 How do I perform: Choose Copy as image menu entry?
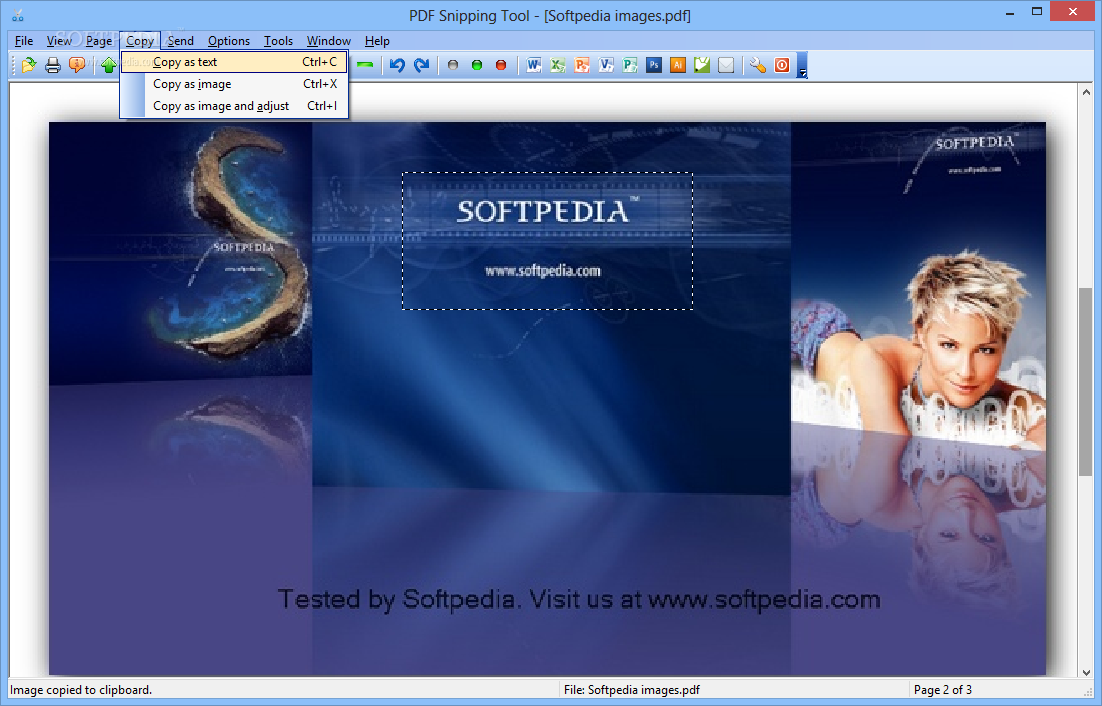click(233, 84)
